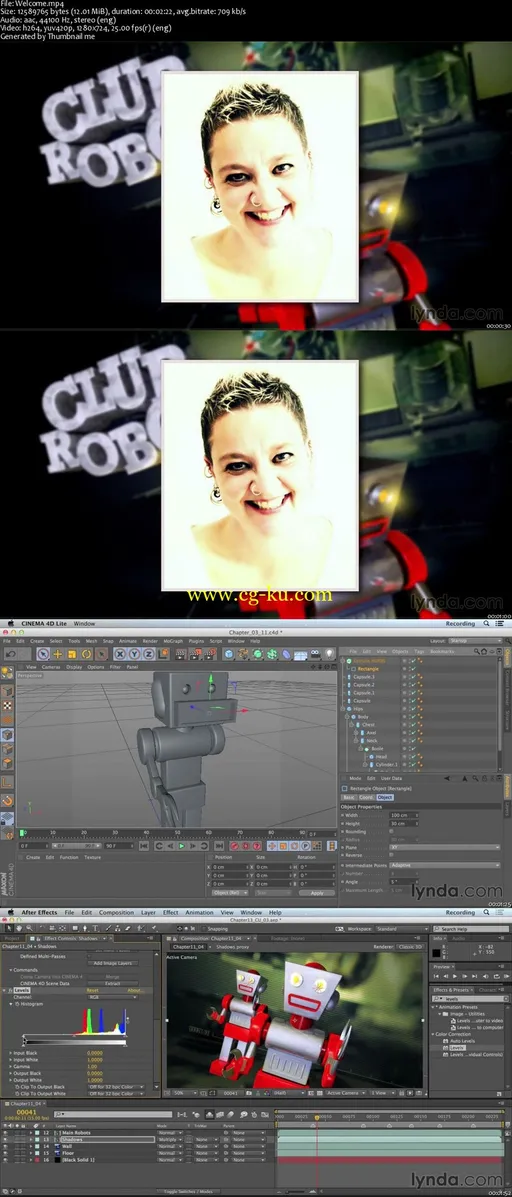Open the Plane dropdown in Cinema 4D

tap(445, 847)
